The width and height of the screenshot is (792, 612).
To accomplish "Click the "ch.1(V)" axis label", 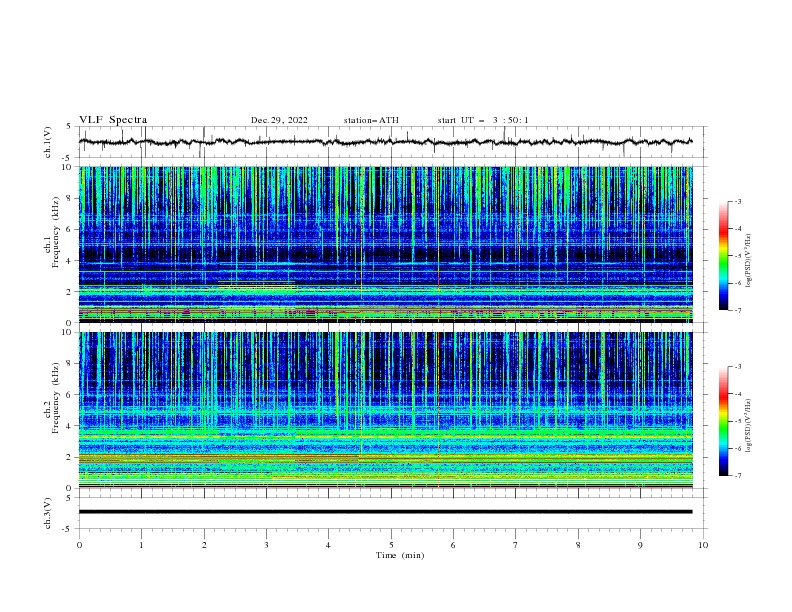I will (48, 142).
